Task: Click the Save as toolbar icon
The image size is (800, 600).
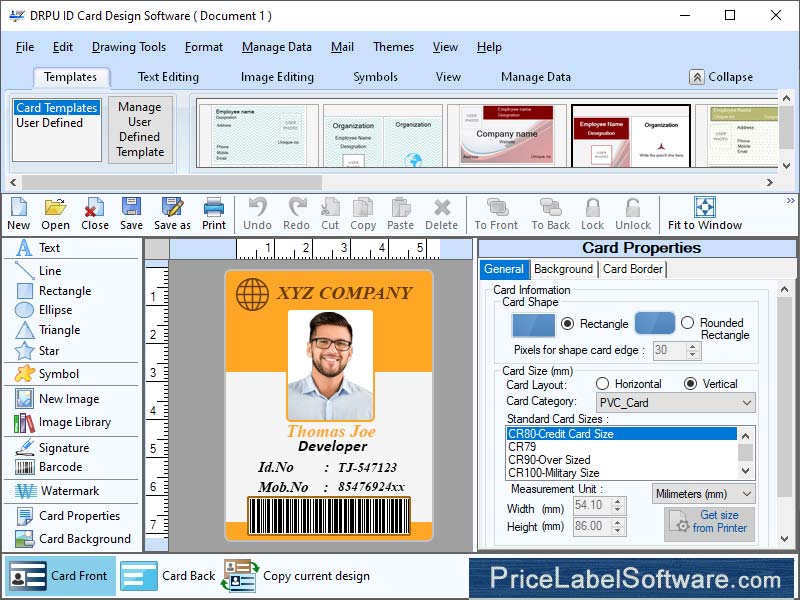Action: click(x=172, y=207)
